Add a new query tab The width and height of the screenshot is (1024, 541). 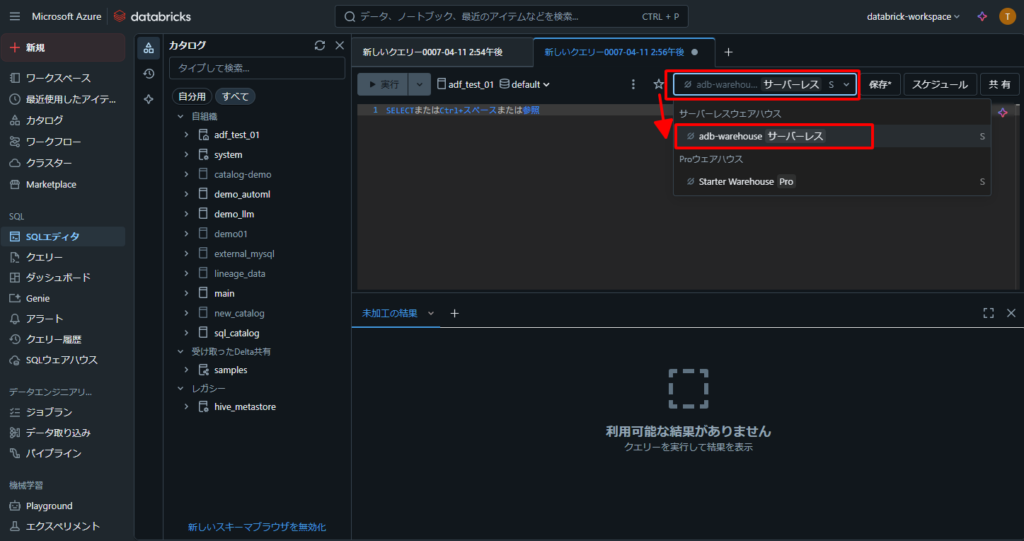[x=729, y=52]
